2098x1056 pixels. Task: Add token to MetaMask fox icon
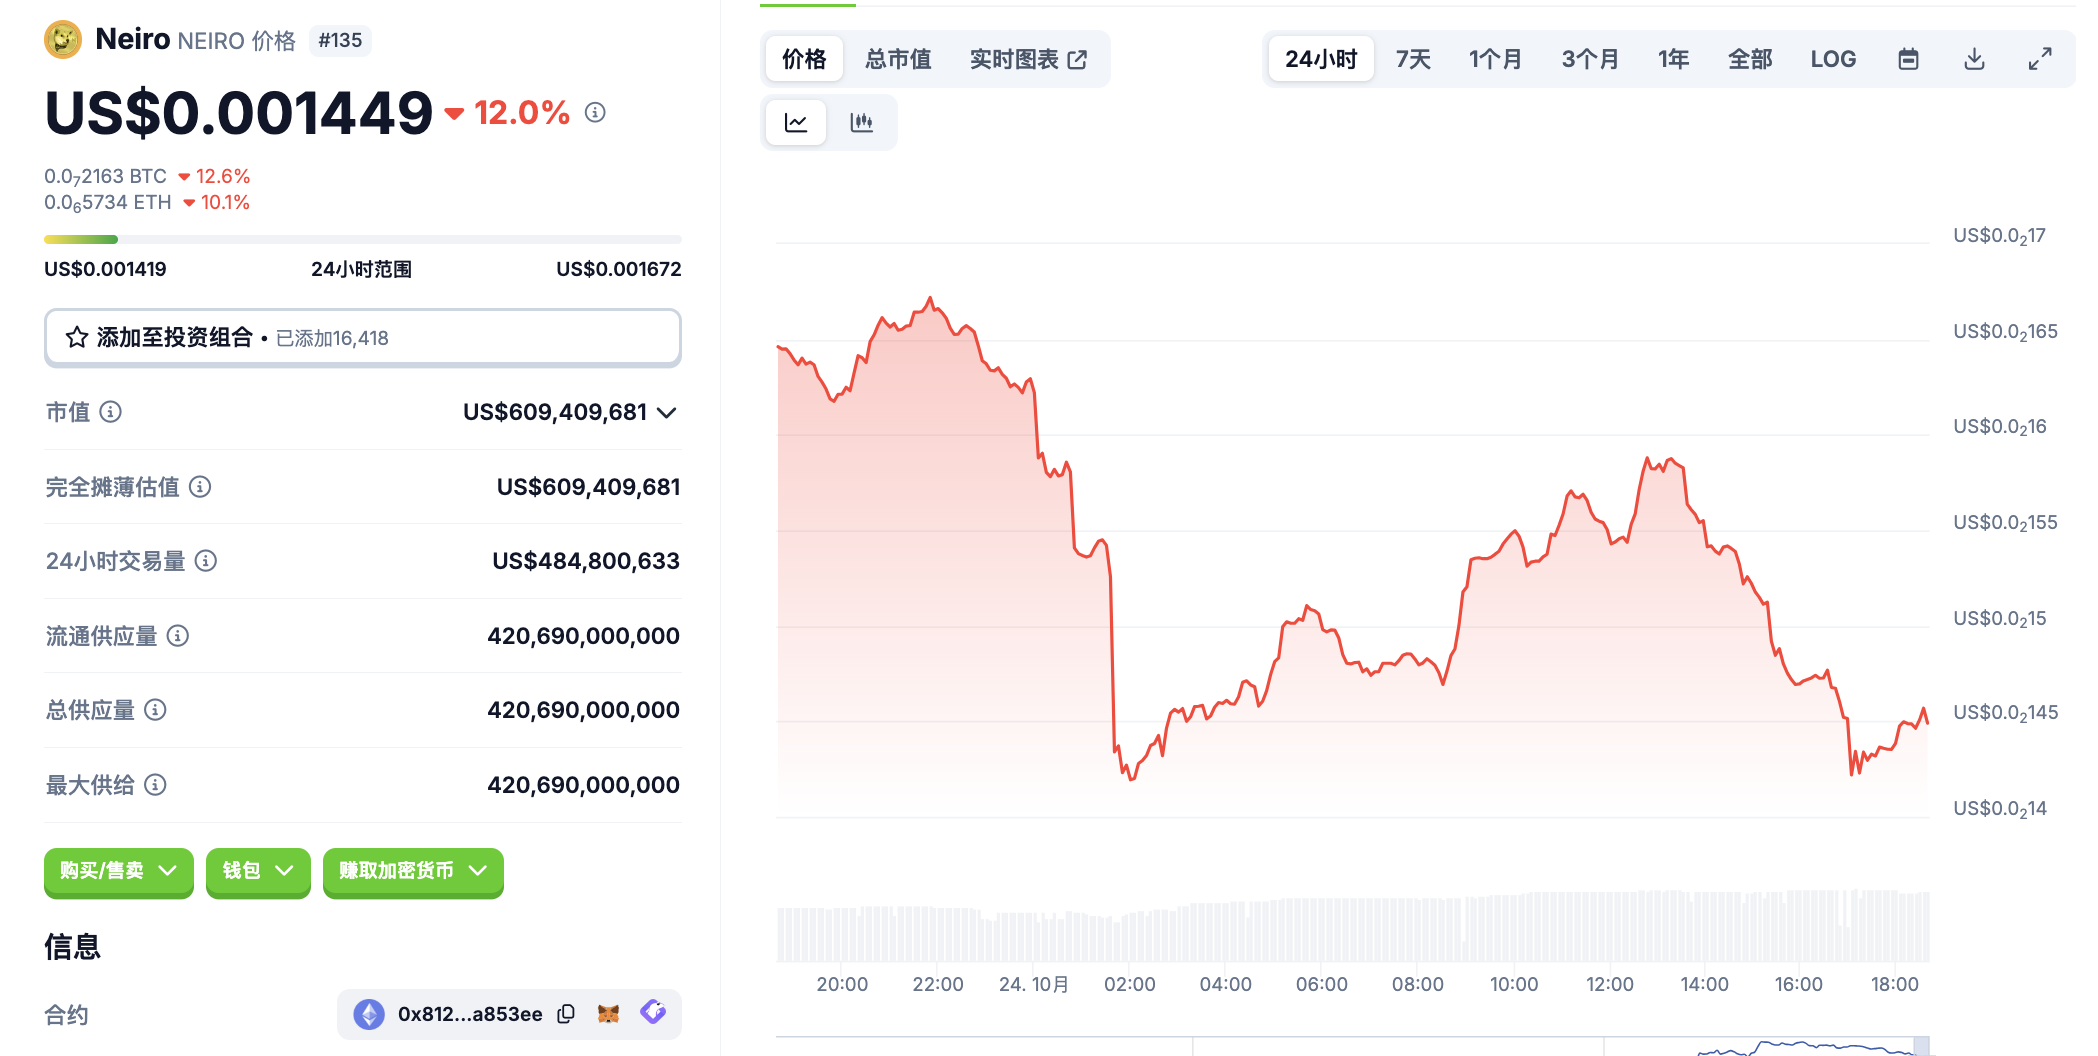coord(608,1014)
